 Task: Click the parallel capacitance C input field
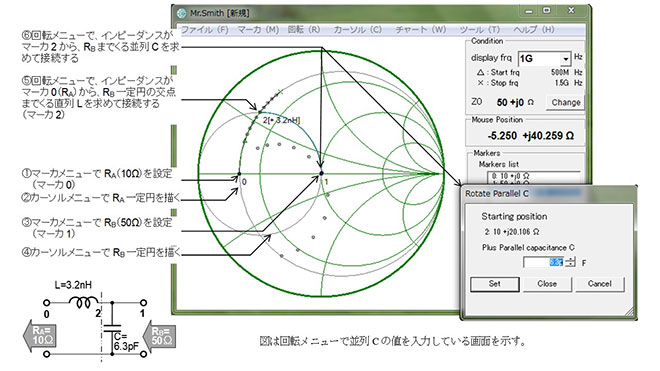click(x=543, y=262)
